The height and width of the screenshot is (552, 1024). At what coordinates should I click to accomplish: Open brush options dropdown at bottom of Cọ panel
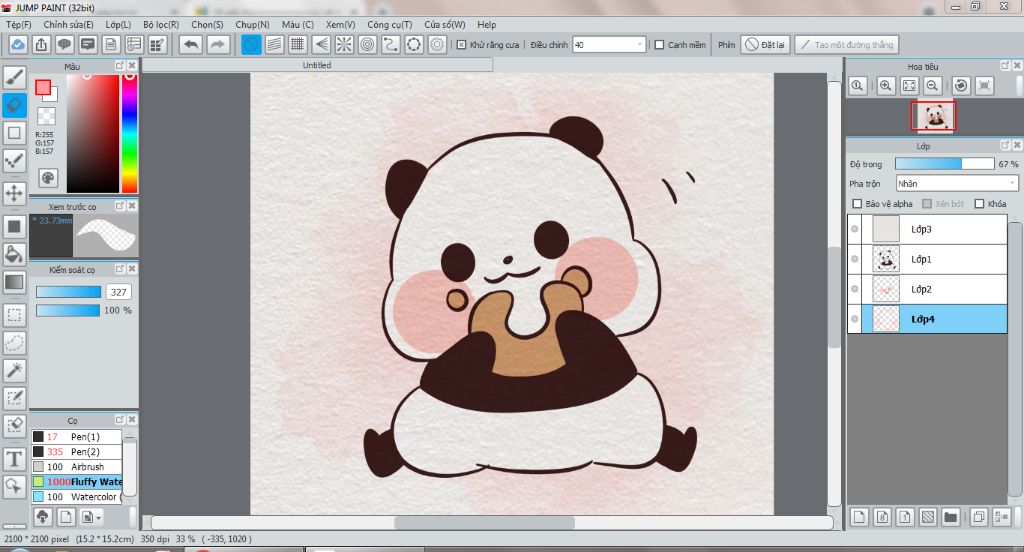point(90,517)
